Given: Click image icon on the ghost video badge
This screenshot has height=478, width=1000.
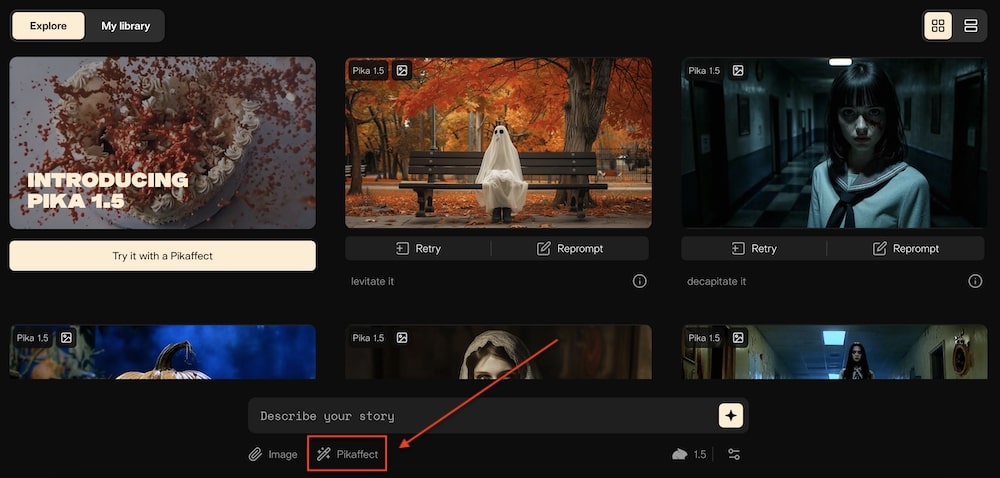Looking at the screenshot, I should coord(401,71).
